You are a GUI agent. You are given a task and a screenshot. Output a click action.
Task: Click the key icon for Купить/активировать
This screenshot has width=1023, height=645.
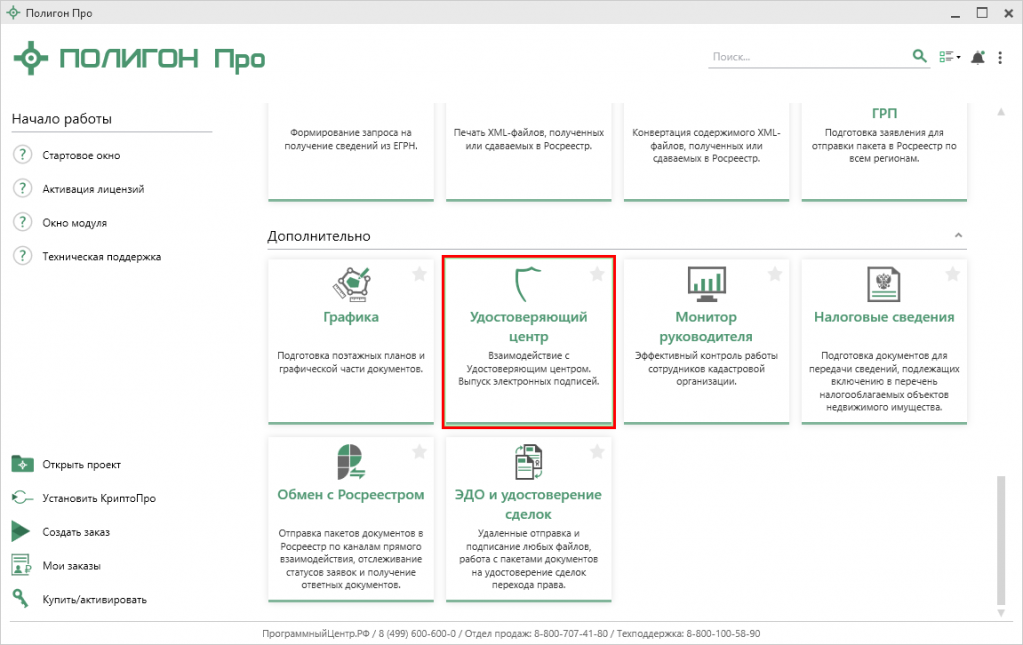tap(21, 599)
